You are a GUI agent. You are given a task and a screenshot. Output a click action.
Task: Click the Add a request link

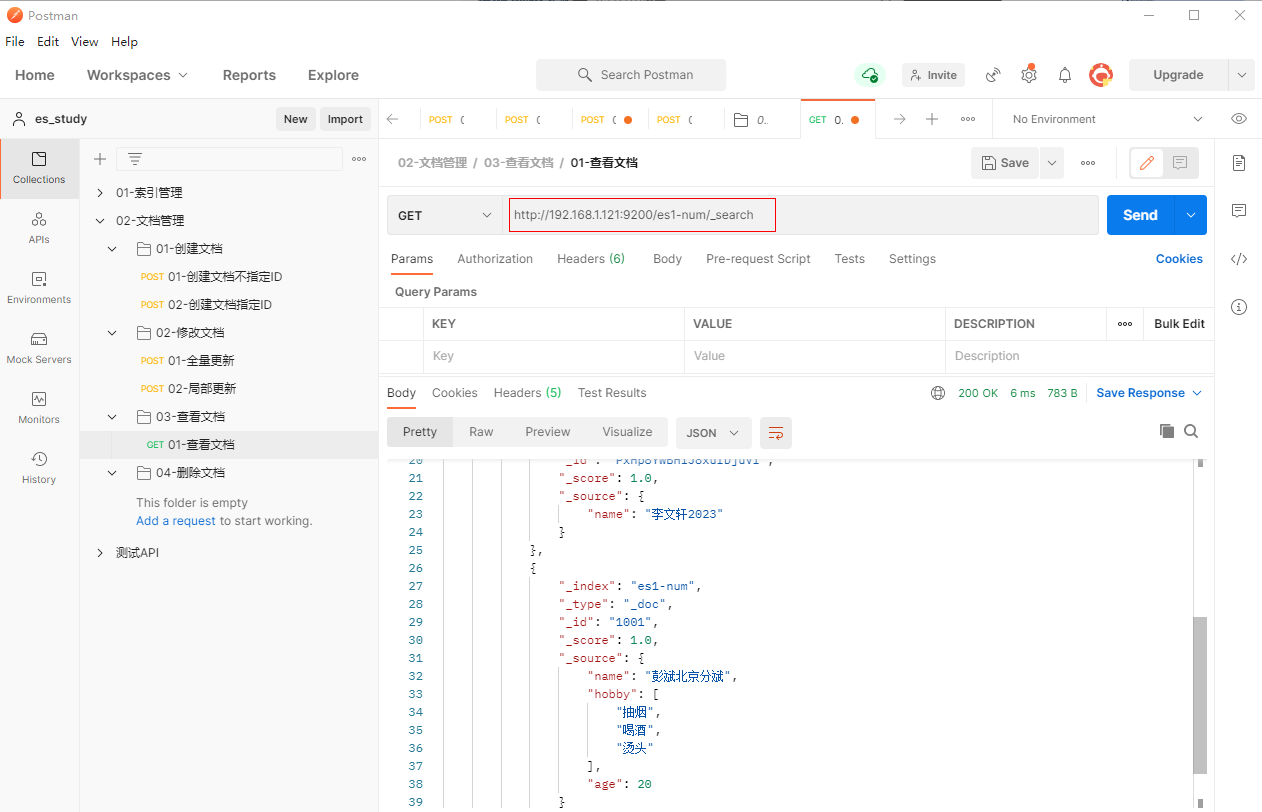pos(176,521)
